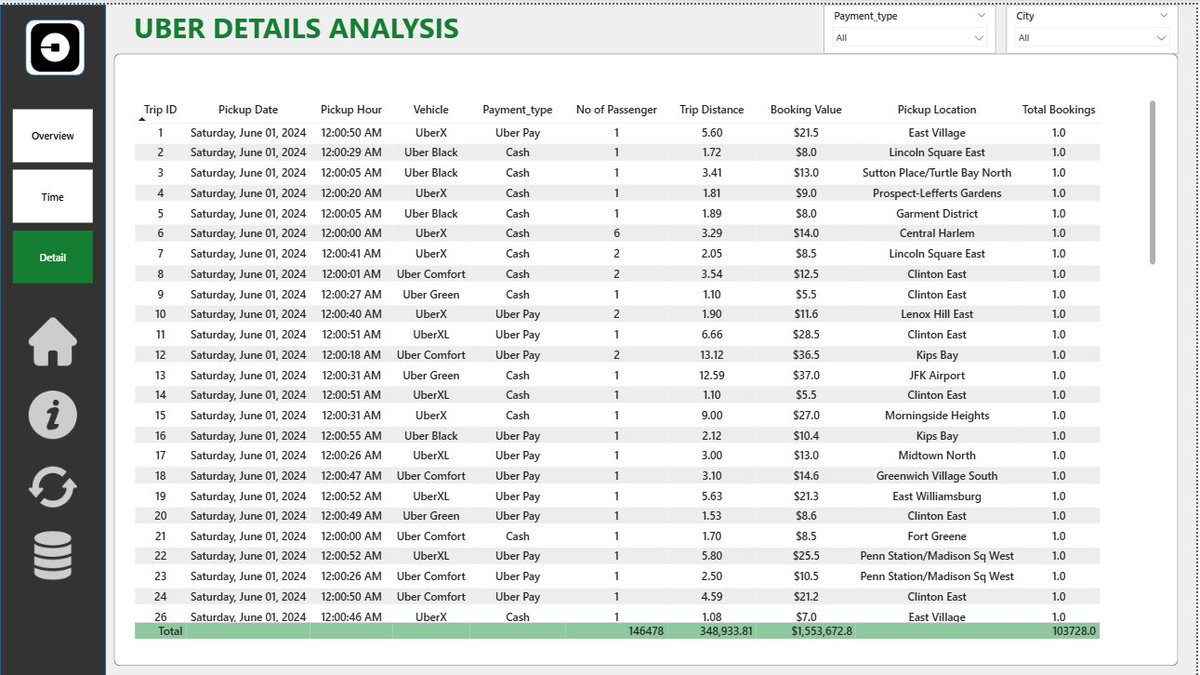Open City field dropdown chevron
Screen dimensions: 1200x675
coord(1163,16)
